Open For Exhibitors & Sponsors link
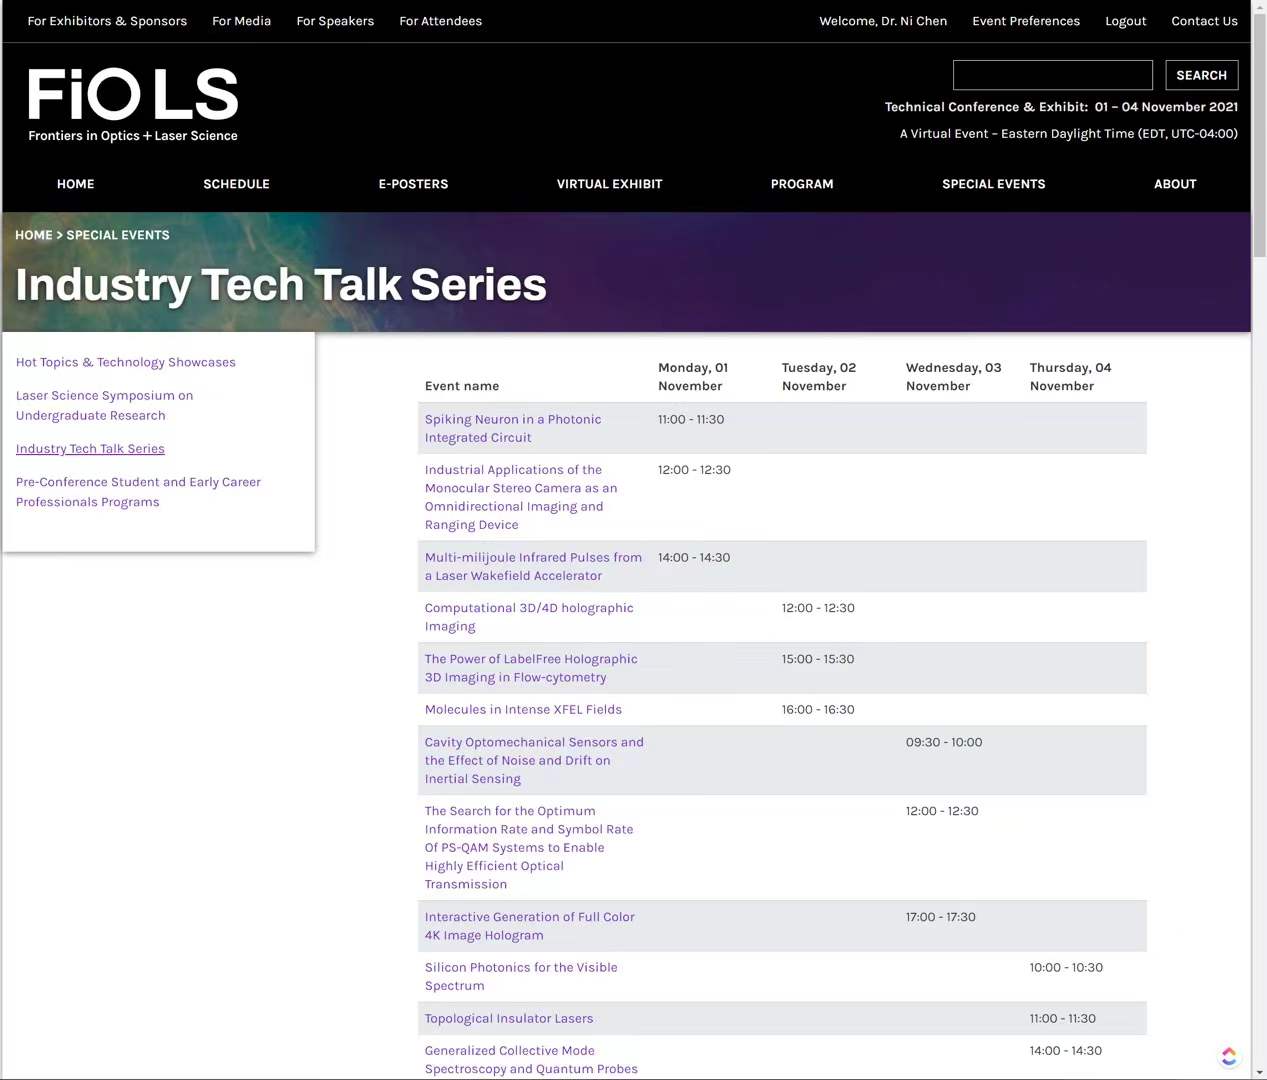 tap(107, 21)
